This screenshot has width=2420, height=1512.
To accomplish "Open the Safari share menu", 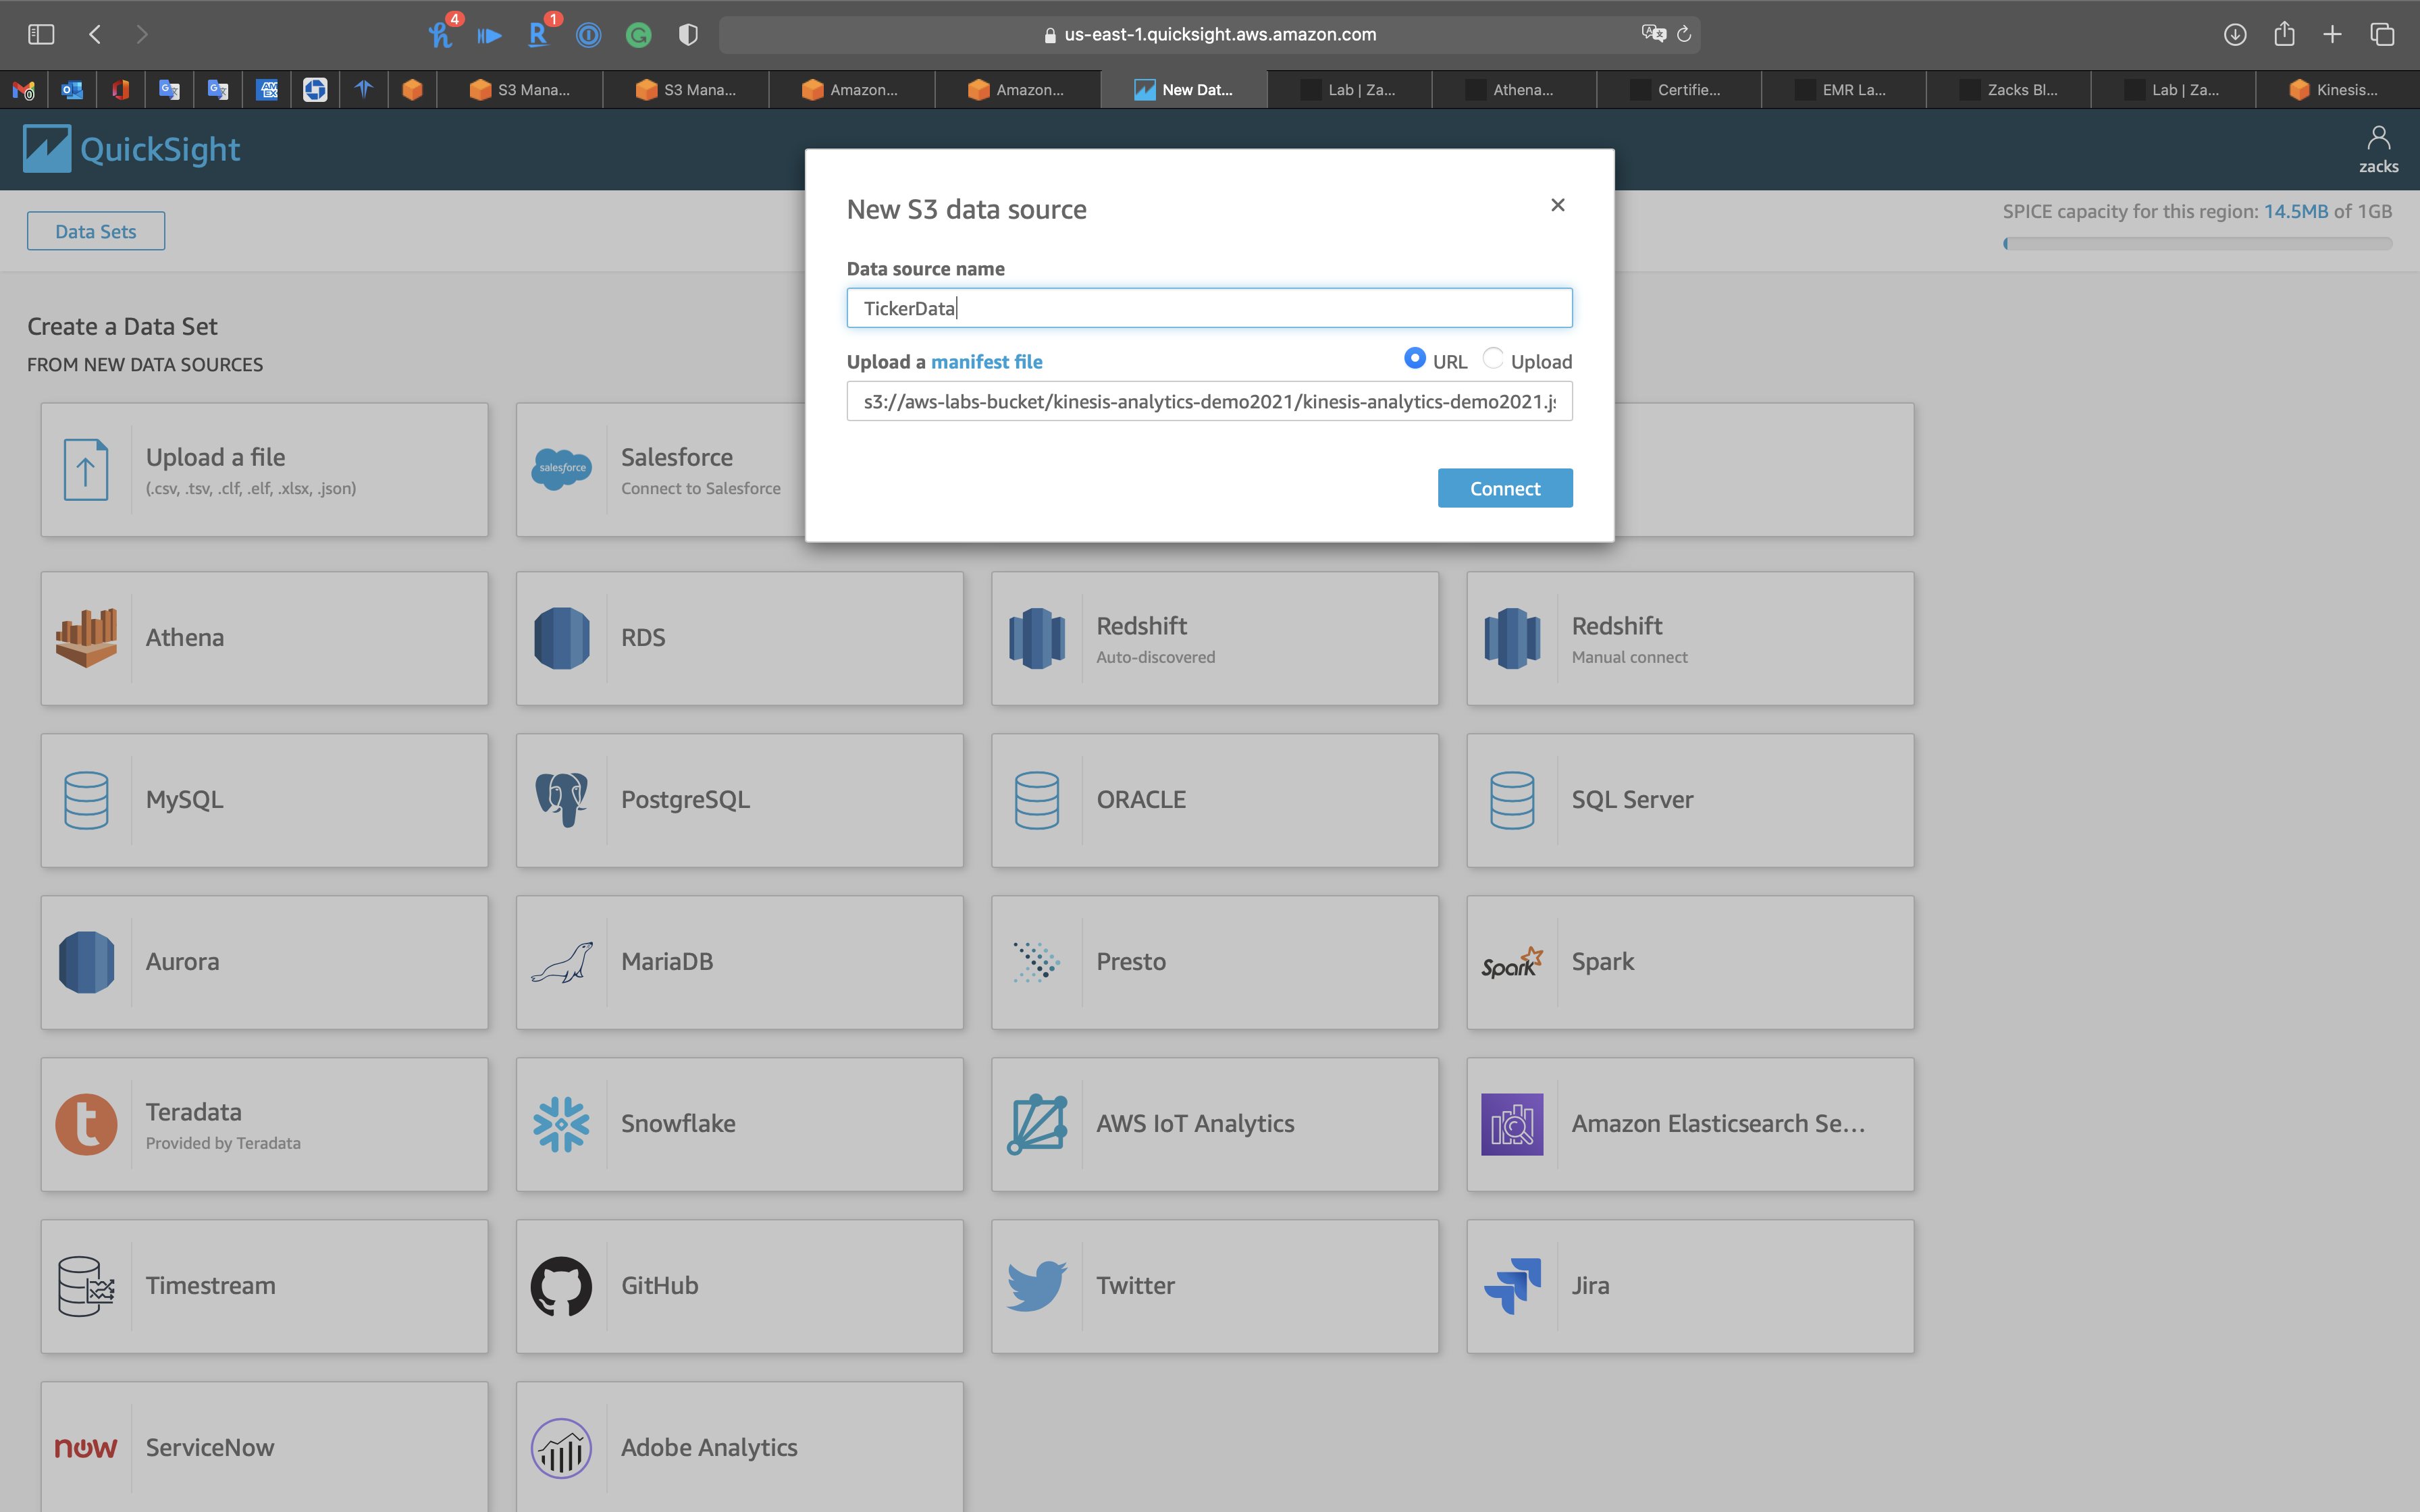I will click(x=2284, y=34).
